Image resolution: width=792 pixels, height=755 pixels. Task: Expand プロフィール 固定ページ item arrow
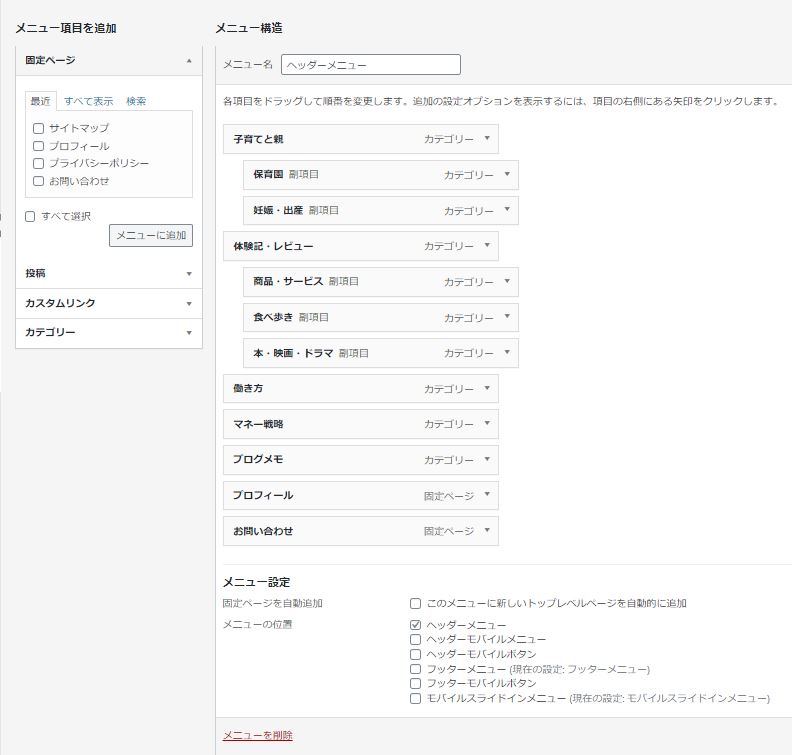(x=487, y=494)
